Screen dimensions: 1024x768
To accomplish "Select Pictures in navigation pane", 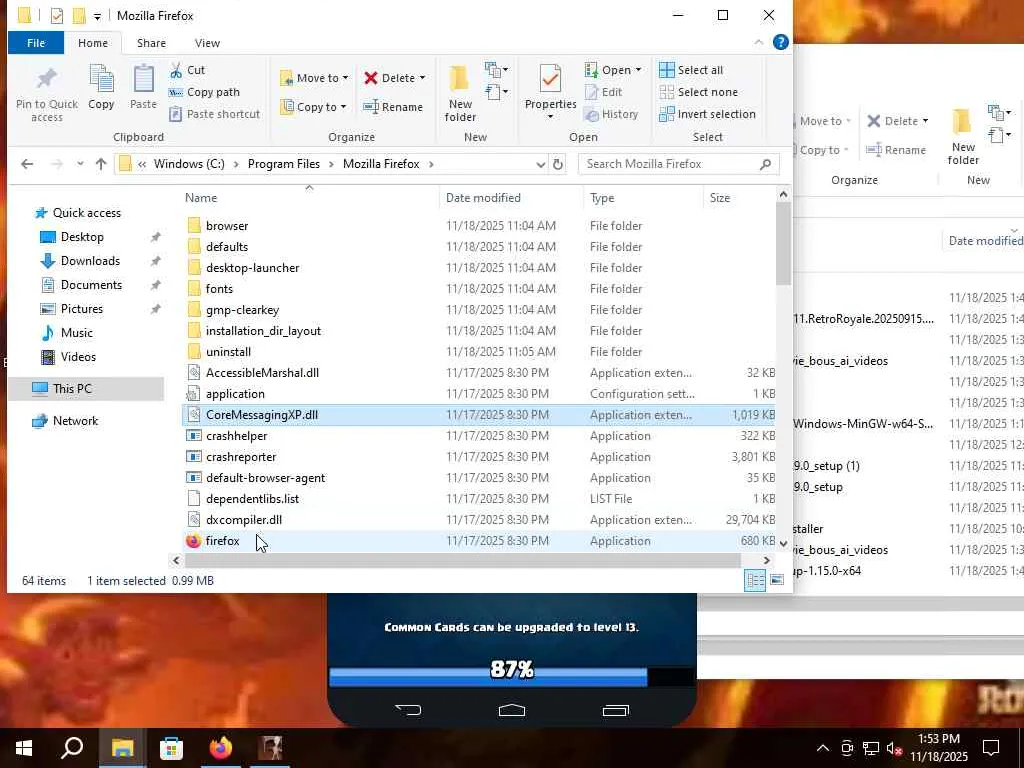I will click(x=81, y=309).
